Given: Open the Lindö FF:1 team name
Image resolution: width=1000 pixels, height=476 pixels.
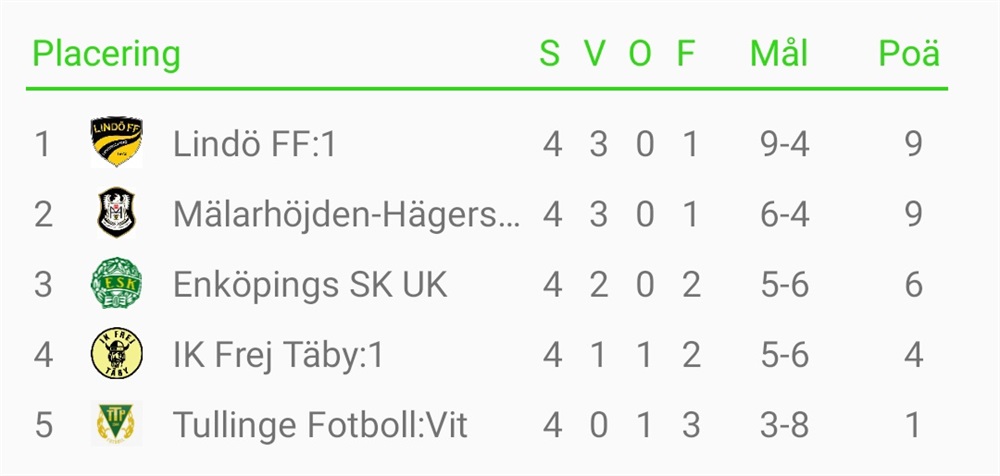Looking at the screenshot, I should tap(254, 144).
